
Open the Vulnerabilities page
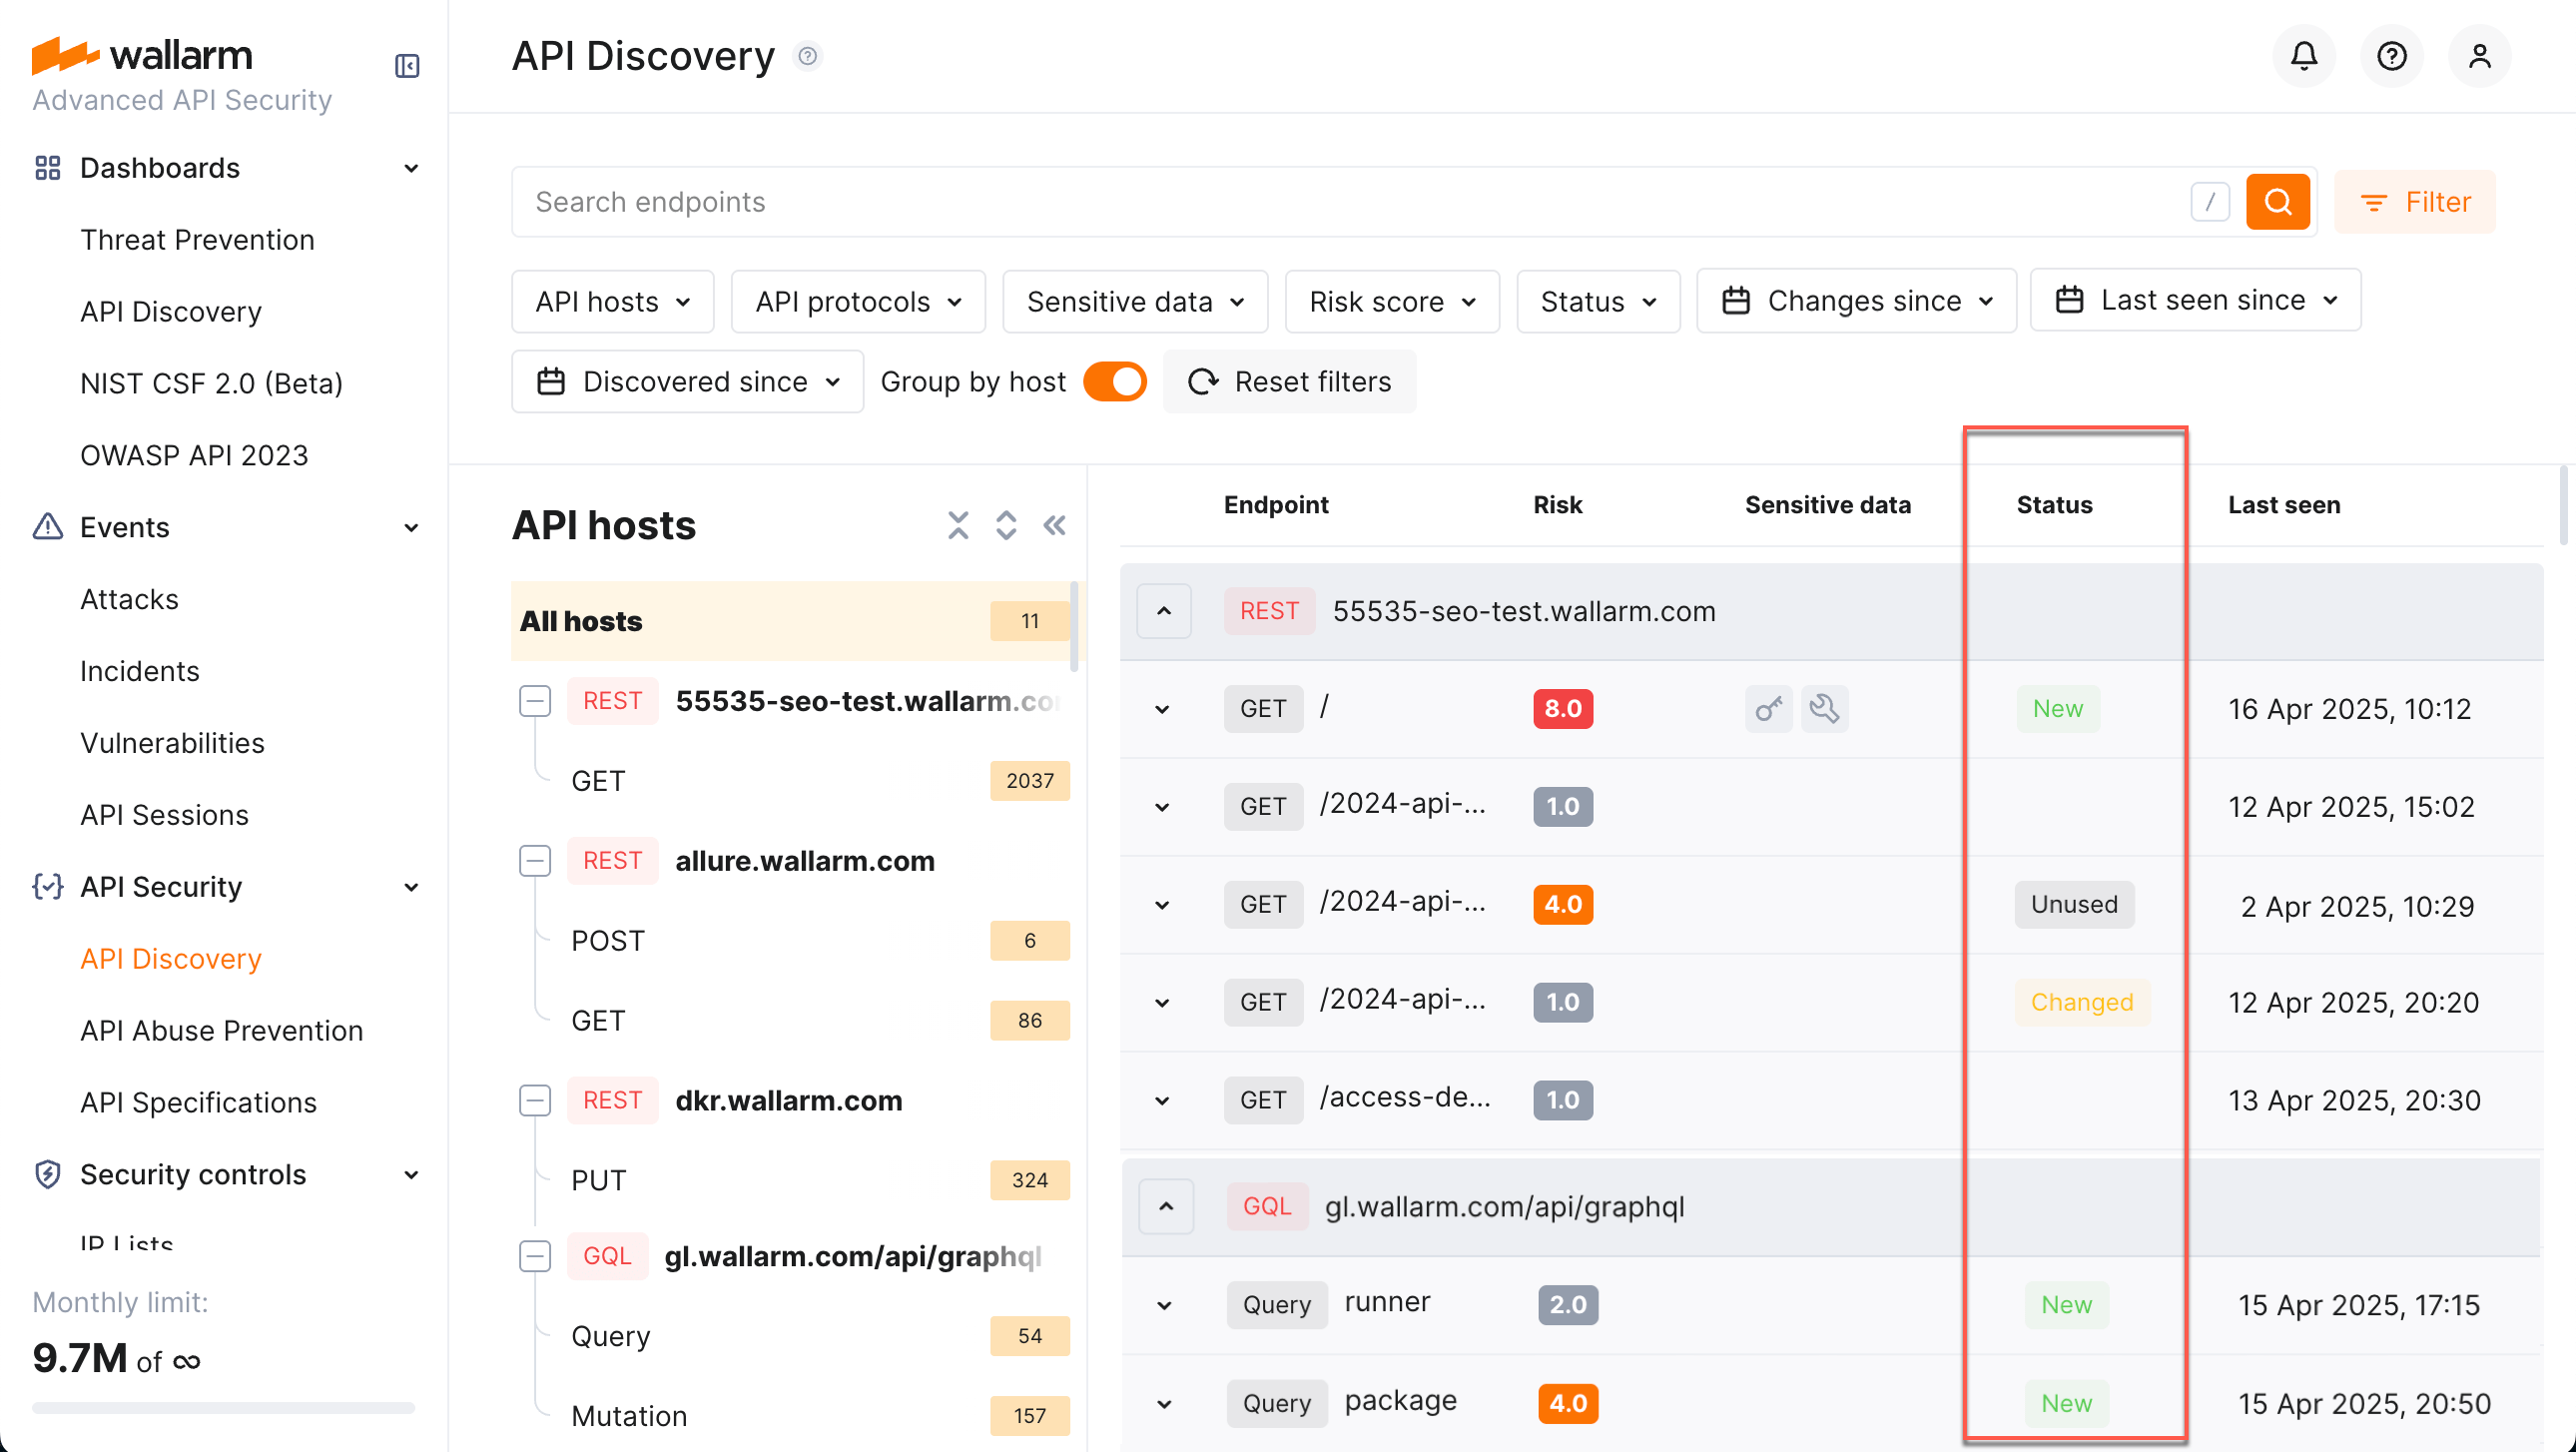(172, 743)
